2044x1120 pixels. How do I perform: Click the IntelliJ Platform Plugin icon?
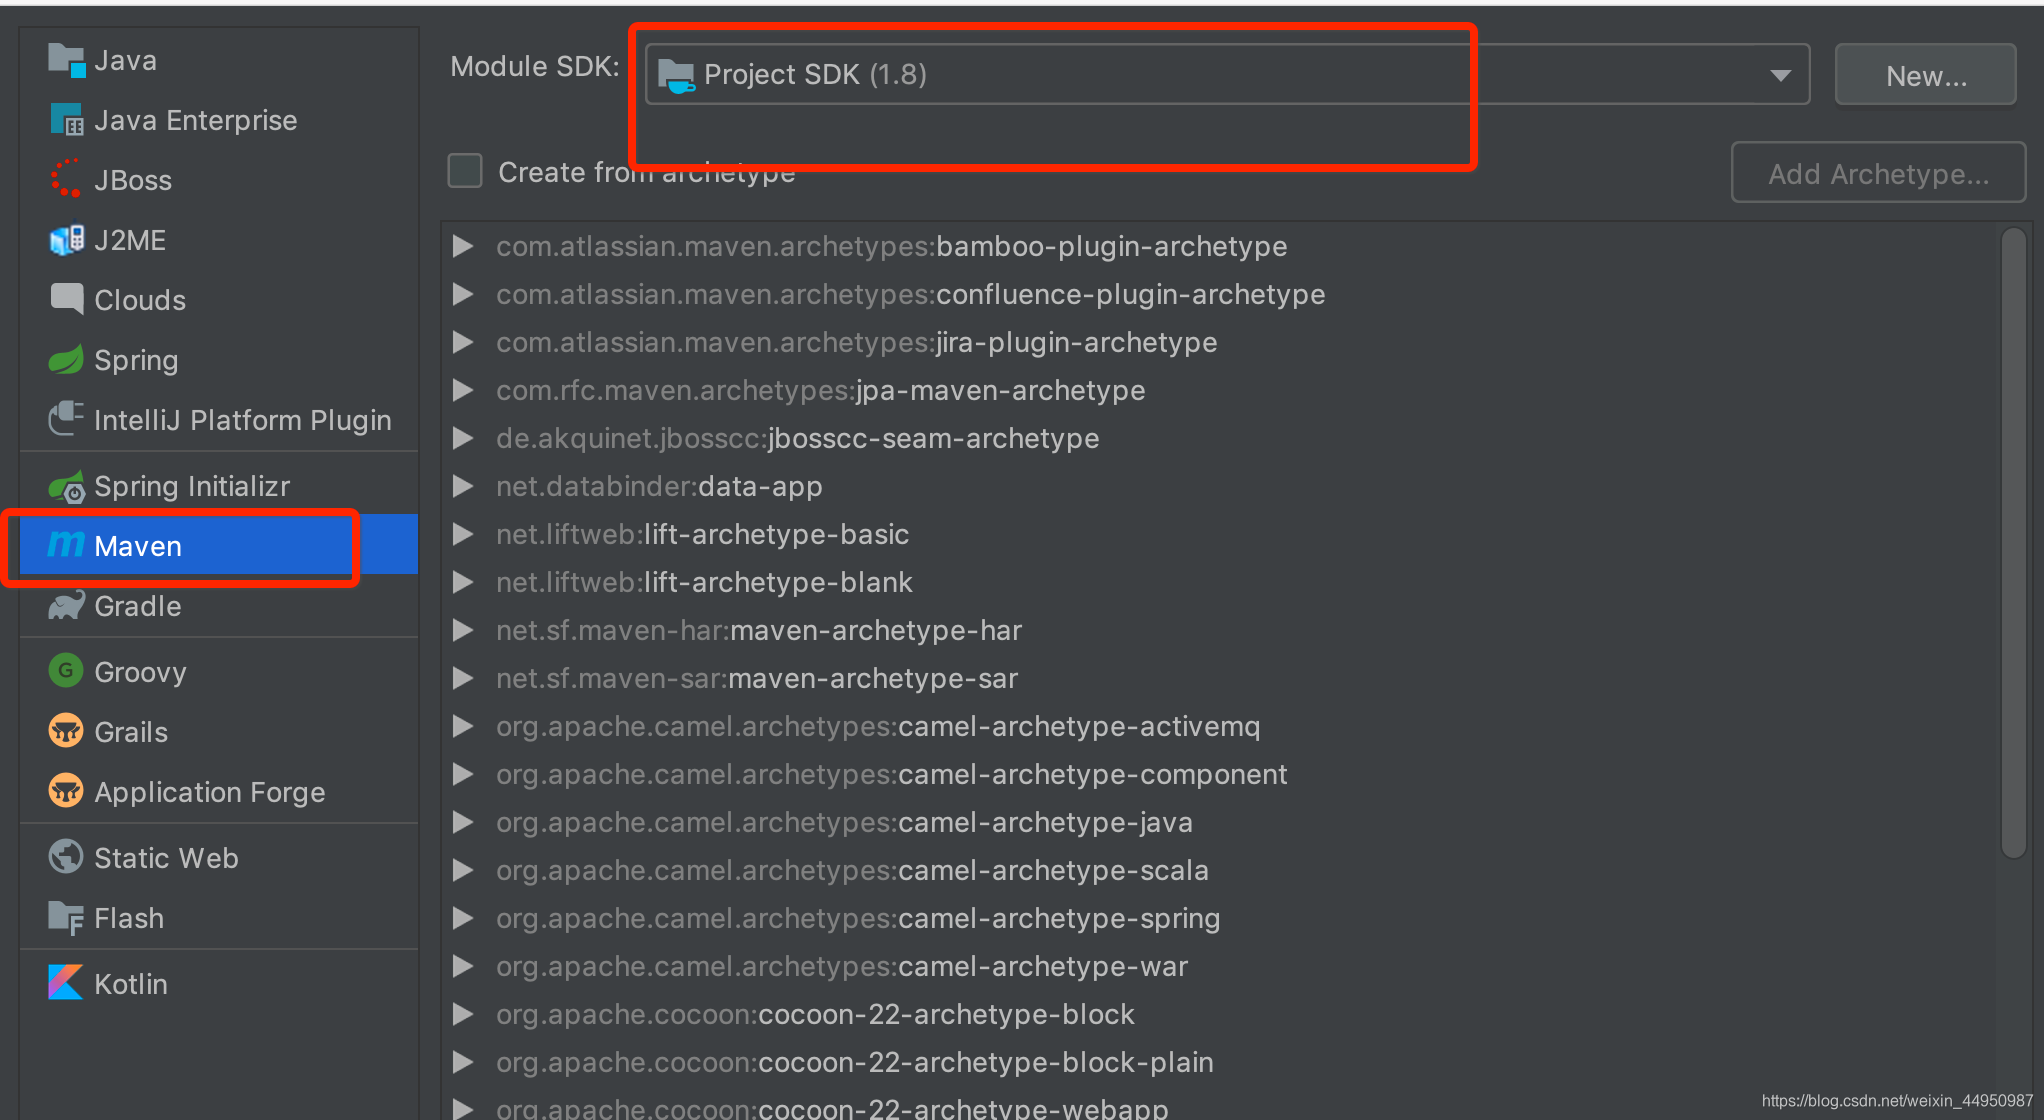point(67,419)
